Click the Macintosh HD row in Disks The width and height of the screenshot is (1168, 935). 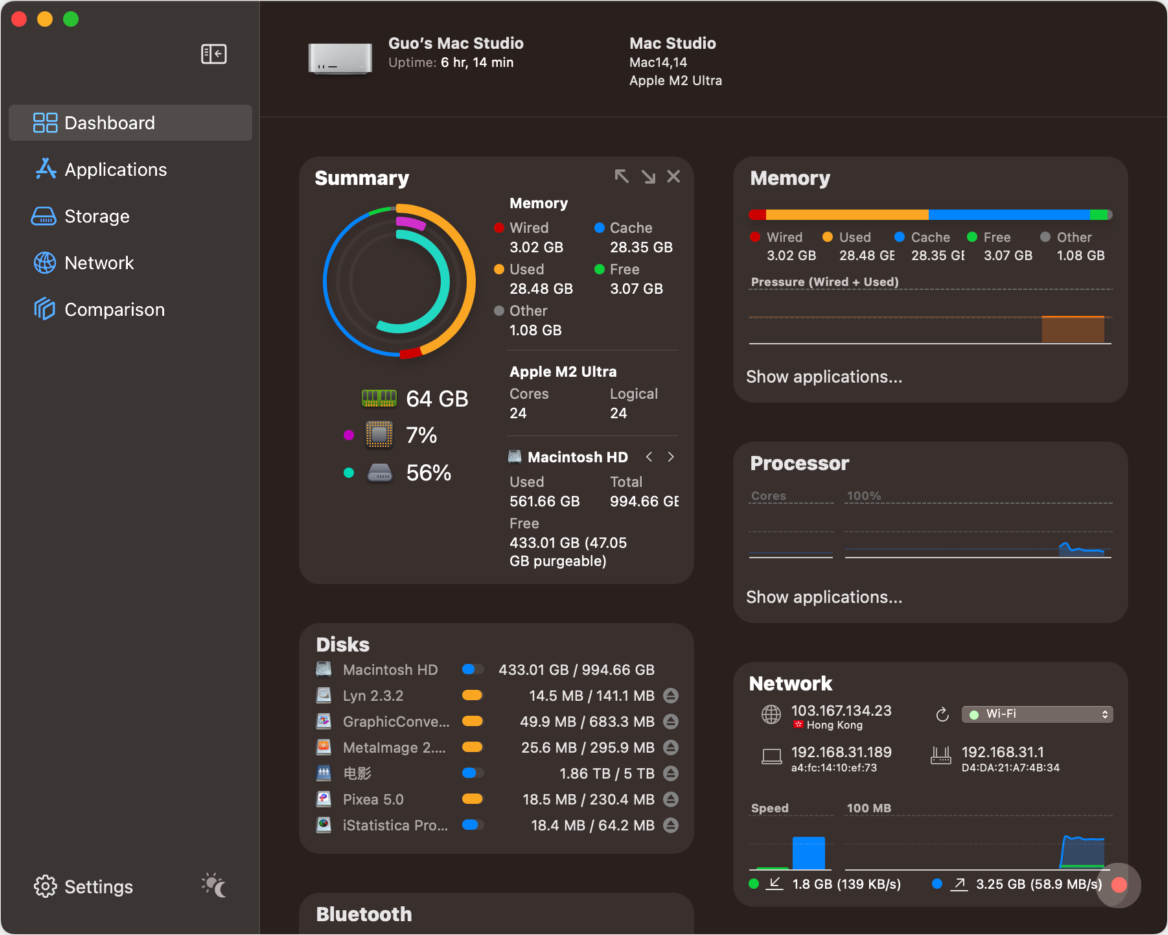[x=496, y=669]
